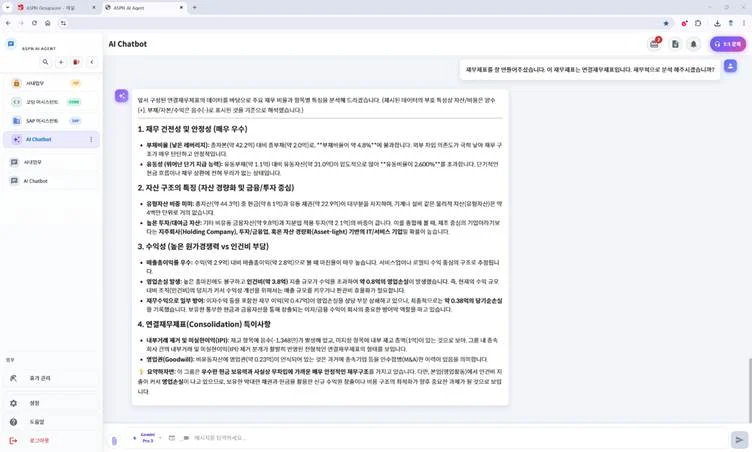
Task: Open browser profile icon
Action: tap(730, 23)
